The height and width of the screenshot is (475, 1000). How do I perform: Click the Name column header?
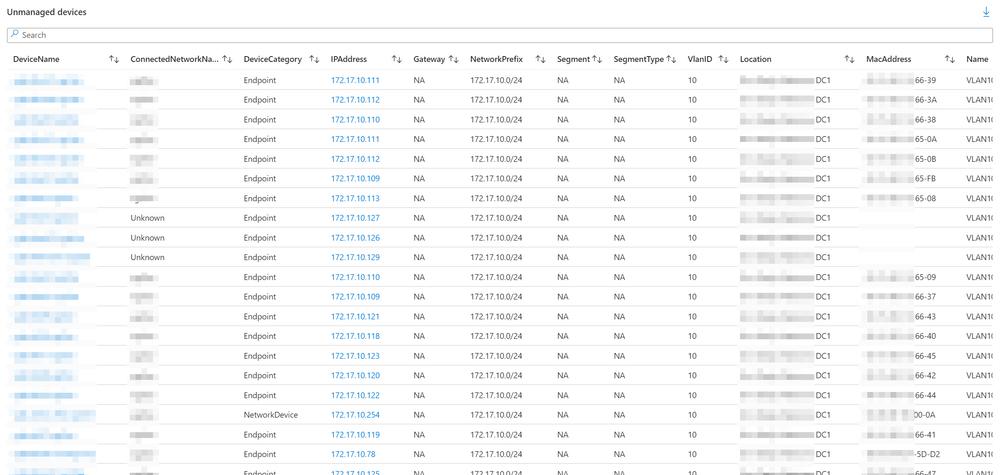click(x=977, y=59)
